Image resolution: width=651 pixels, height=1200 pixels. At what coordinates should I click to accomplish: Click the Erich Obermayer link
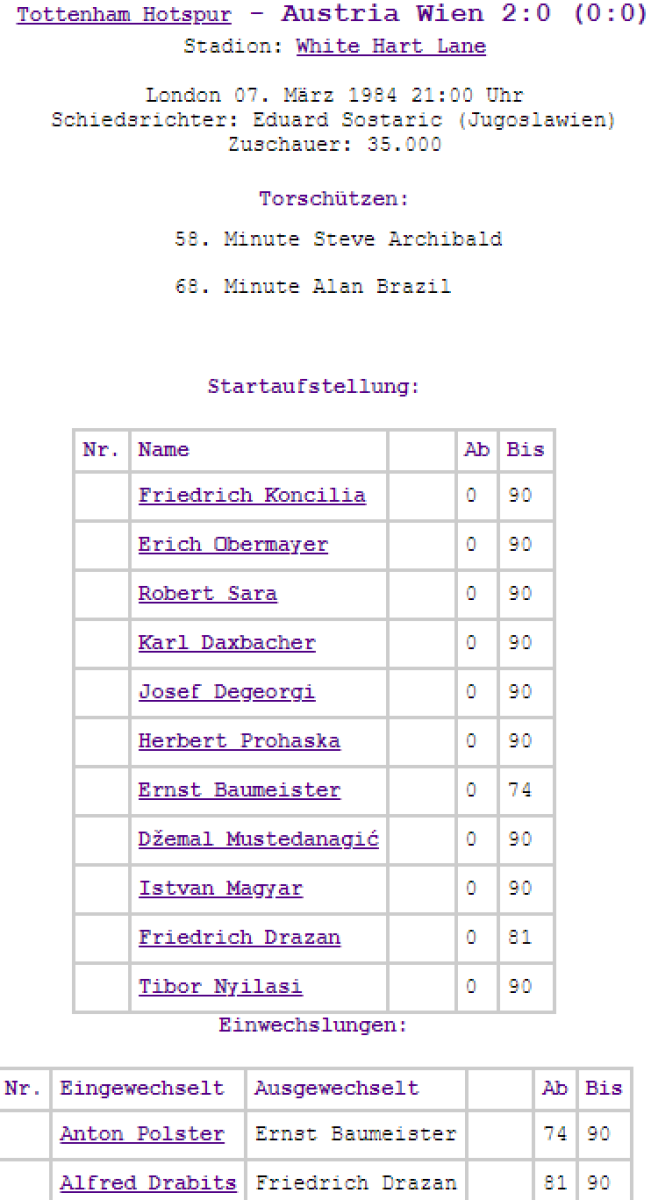click(x=233, y=545)
